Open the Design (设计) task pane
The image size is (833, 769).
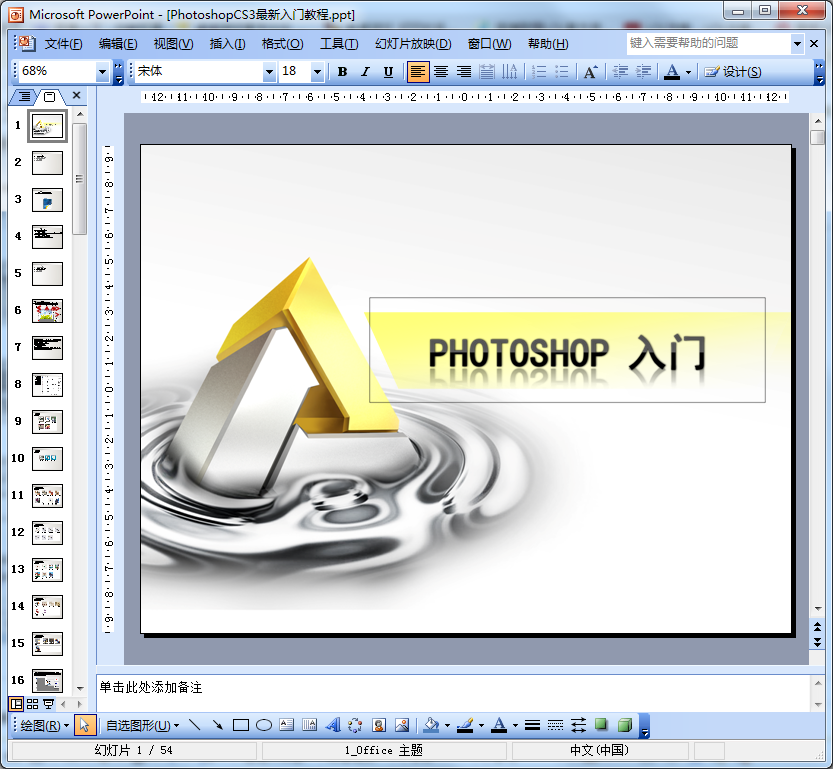[x=733, y=71]
